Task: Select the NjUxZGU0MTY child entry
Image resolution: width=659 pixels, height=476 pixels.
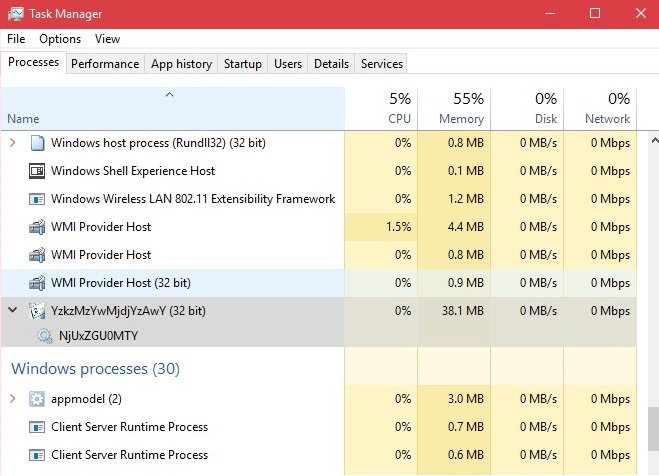Action: (98, 336)
